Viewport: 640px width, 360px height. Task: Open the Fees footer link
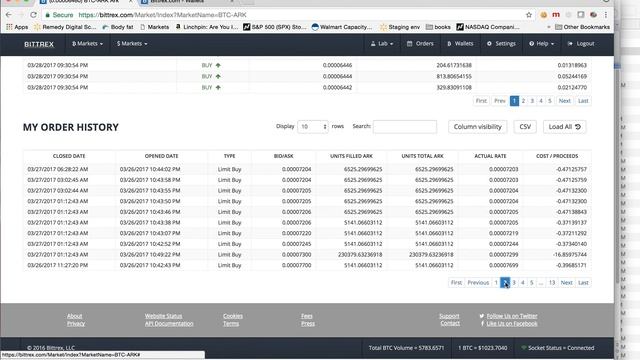(x=307, y=316)
